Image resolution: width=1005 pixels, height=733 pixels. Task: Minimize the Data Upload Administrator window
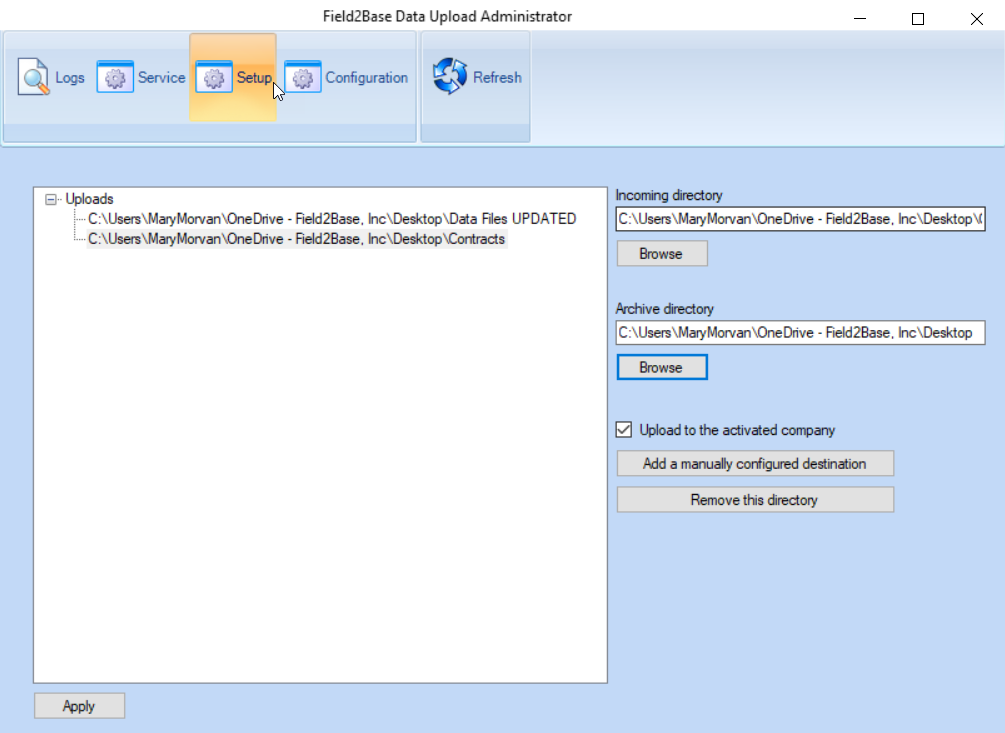pyautogui.click(x=860, y=19)
